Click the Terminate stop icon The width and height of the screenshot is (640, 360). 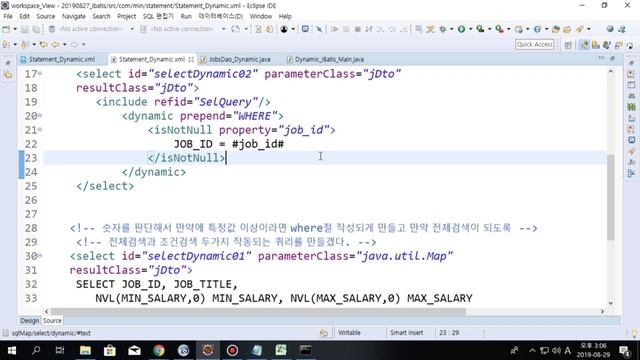(357, 29)
